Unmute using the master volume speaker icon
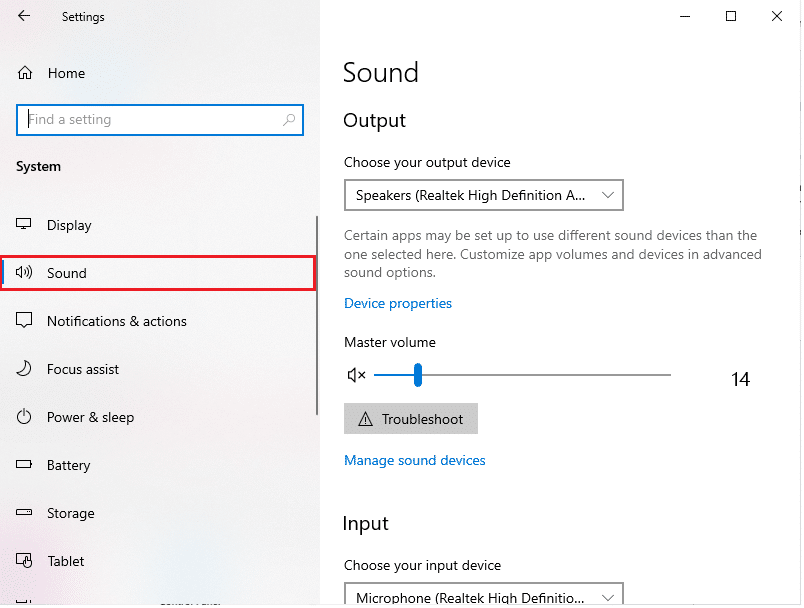804x608 pixels. (356, 375)
